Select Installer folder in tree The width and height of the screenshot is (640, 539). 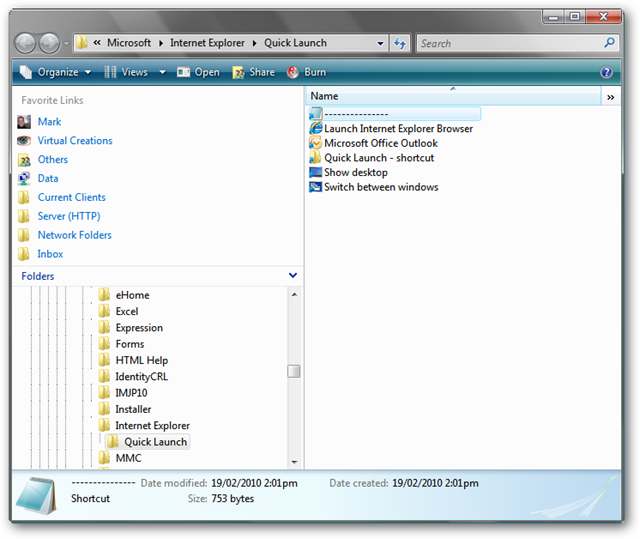pyautogui.click(x=133, y=409)
